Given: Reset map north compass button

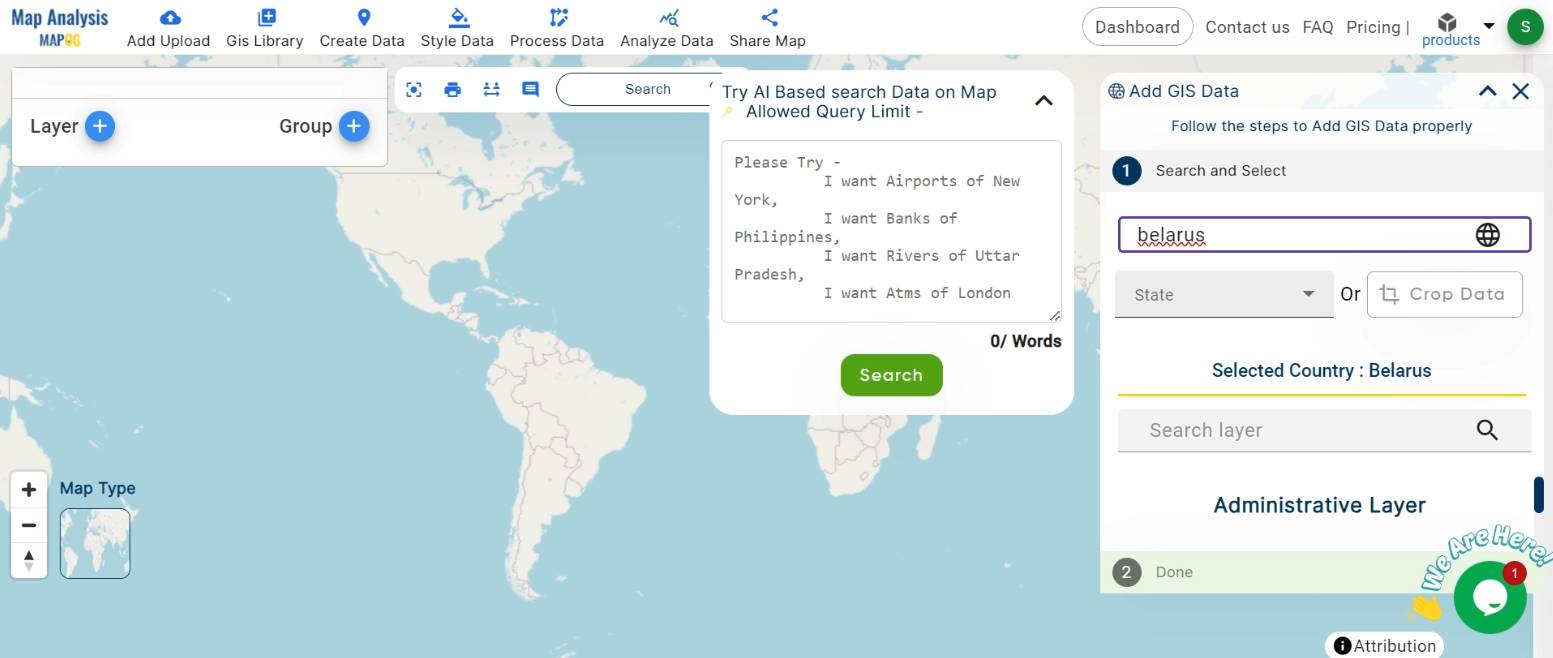Looking at the screenshot, I should [29, 561].
